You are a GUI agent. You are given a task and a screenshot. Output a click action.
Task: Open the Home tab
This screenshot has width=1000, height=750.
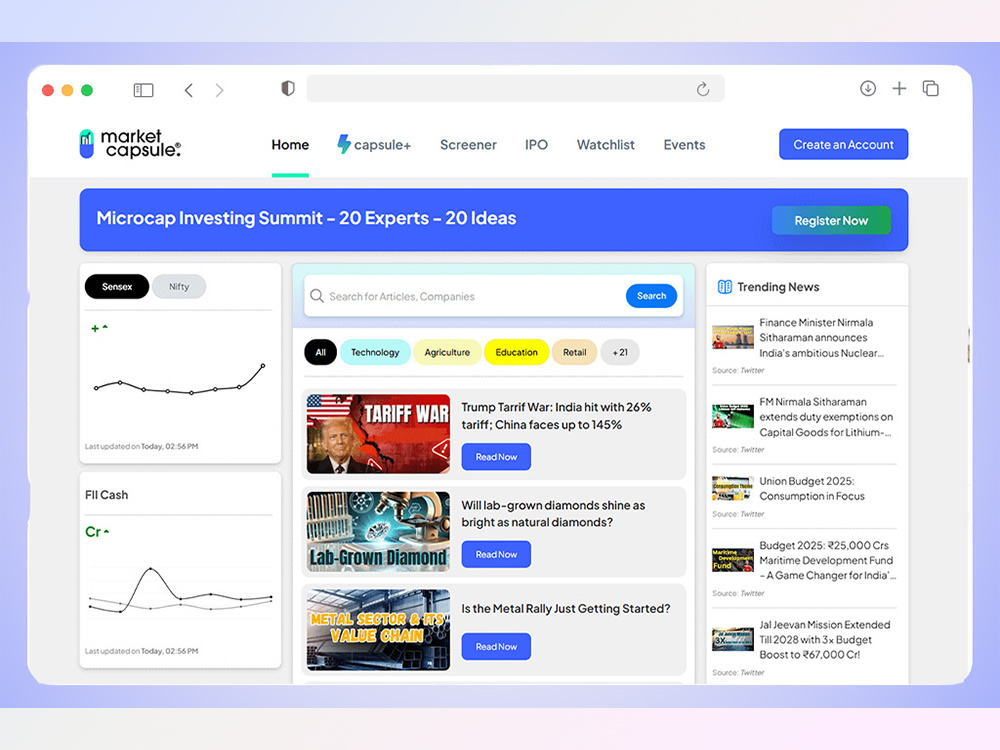pos(290,145)
